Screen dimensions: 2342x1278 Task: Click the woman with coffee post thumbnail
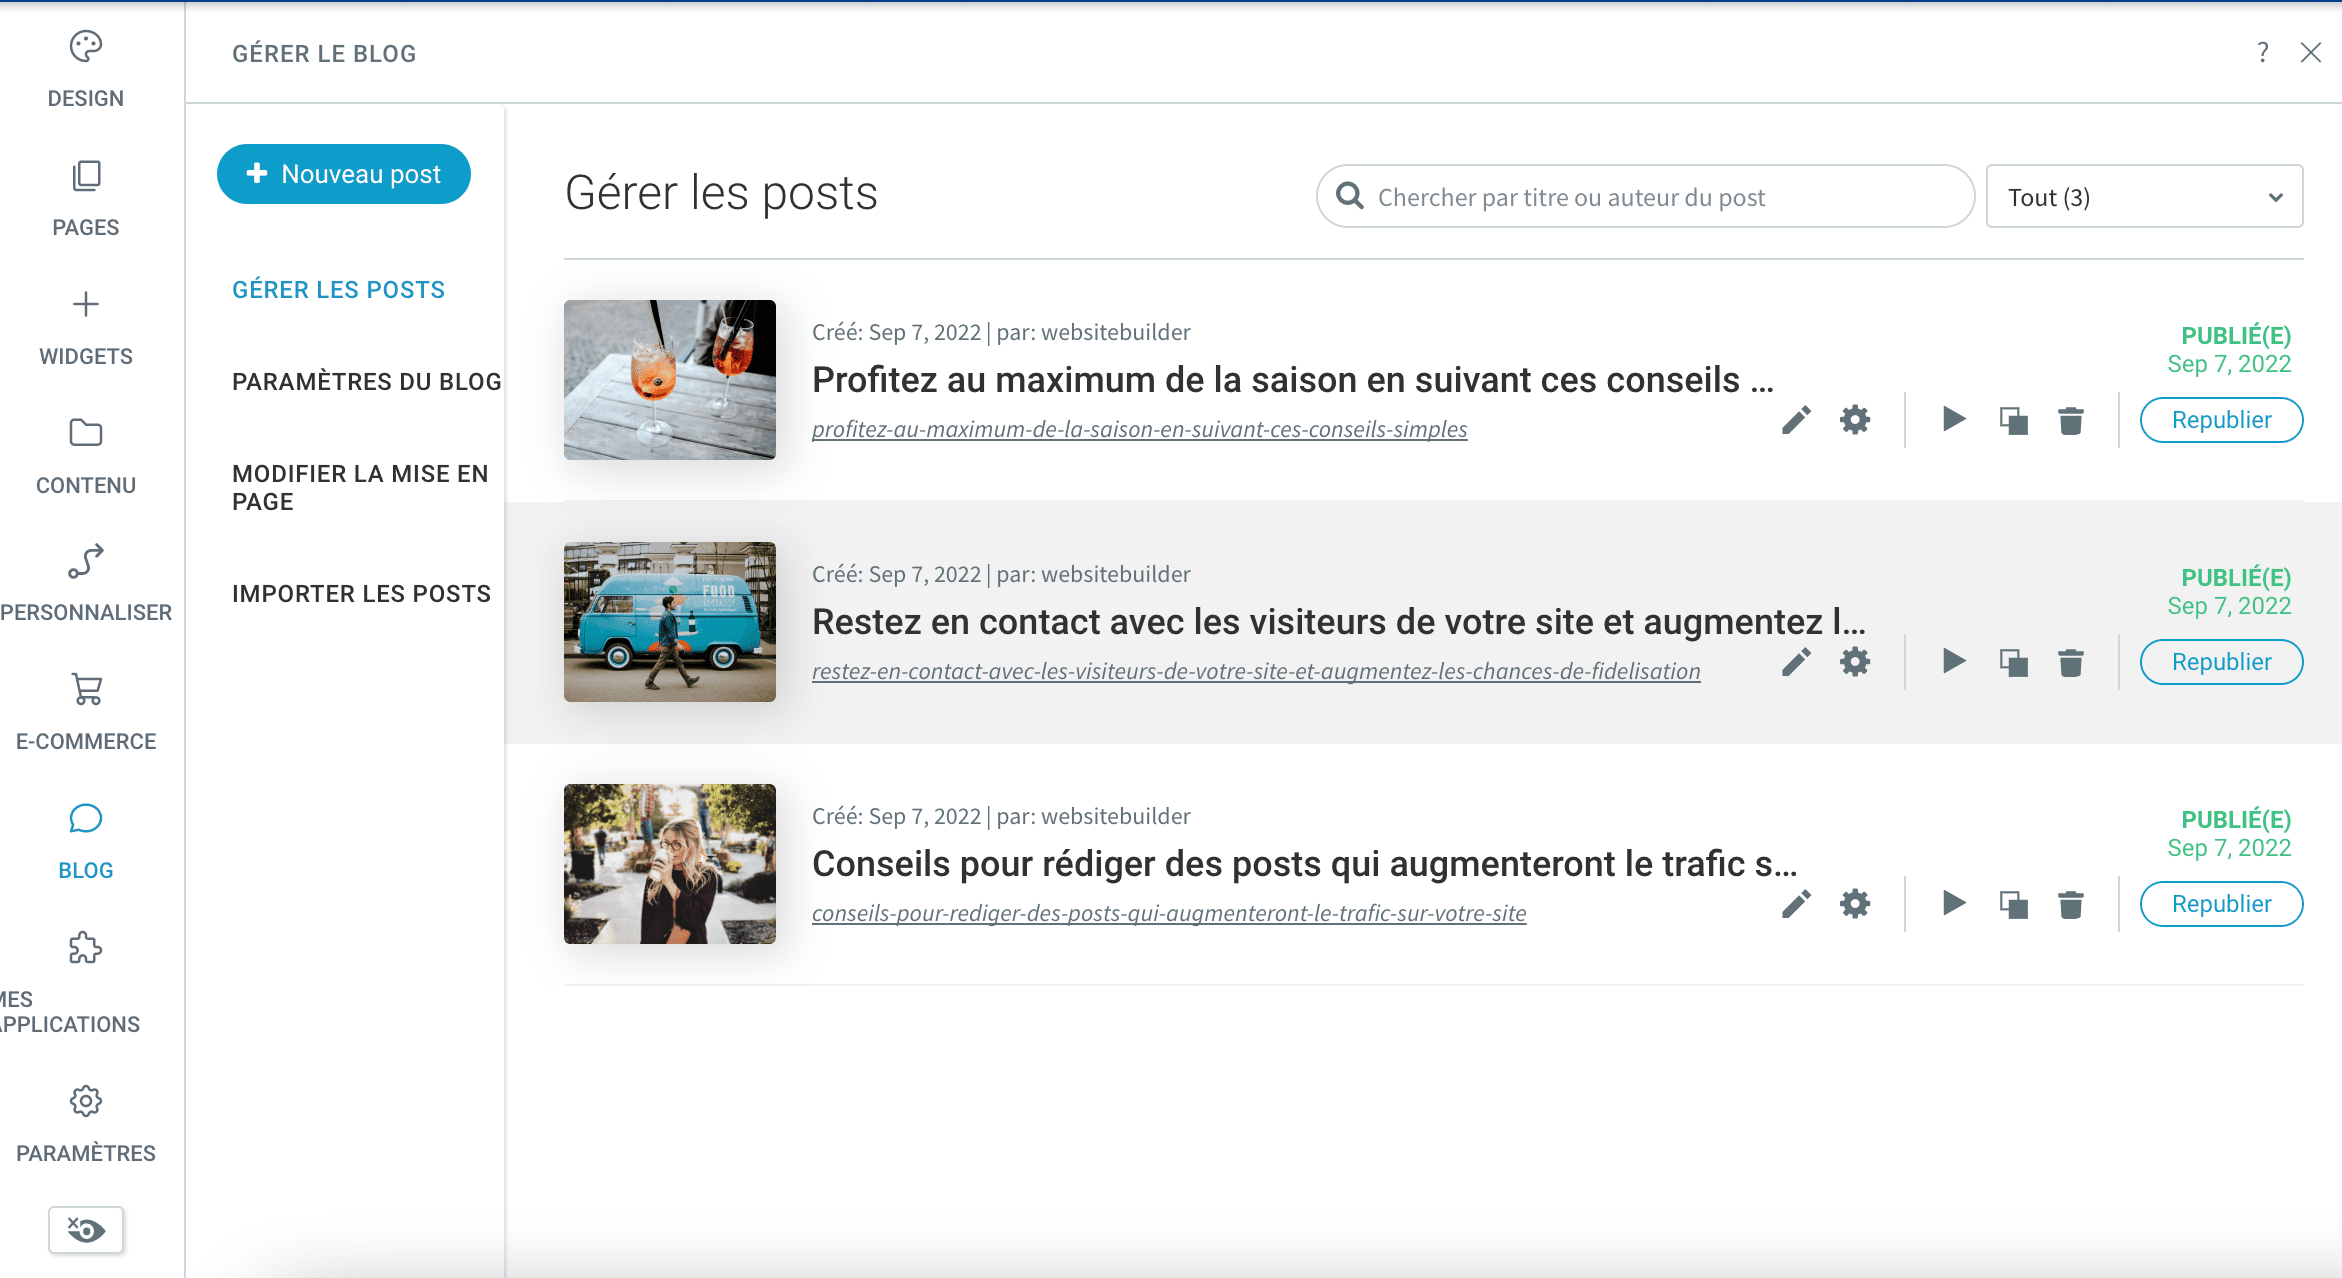[670, 864]
